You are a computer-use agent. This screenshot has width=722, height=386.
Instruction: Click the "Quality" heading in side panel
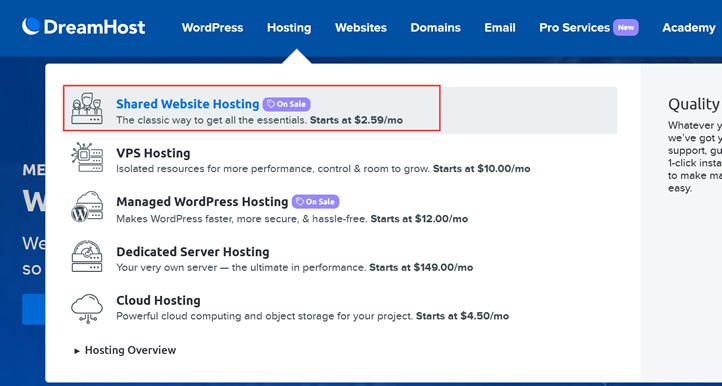point(694,105)
